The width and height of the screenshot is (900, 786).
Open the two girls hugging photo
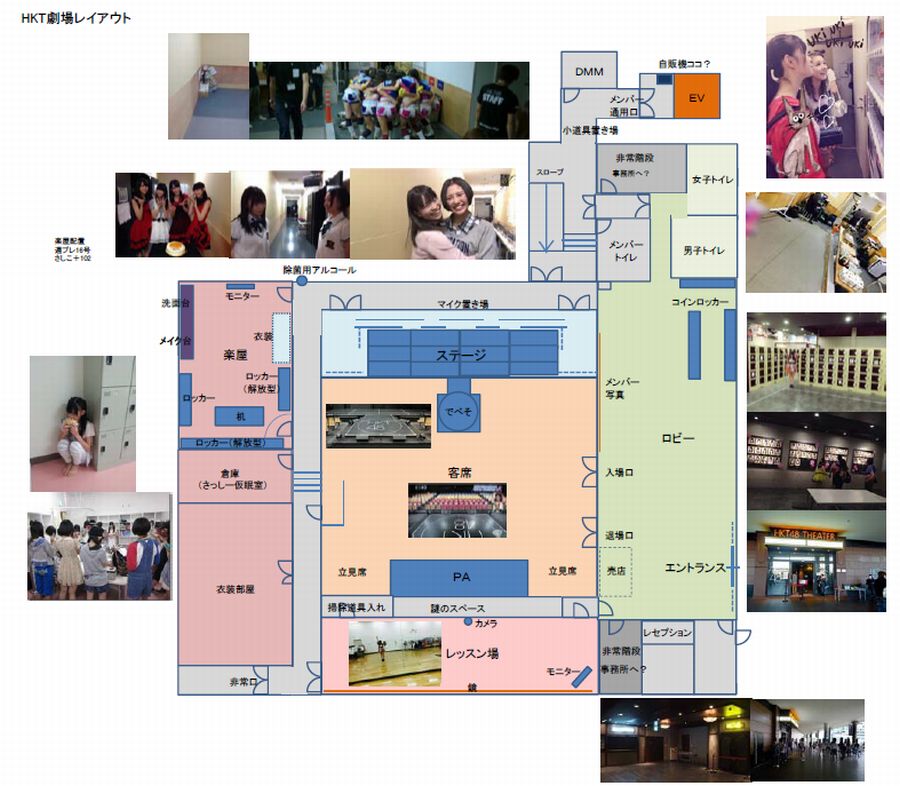tap(432, 214)
